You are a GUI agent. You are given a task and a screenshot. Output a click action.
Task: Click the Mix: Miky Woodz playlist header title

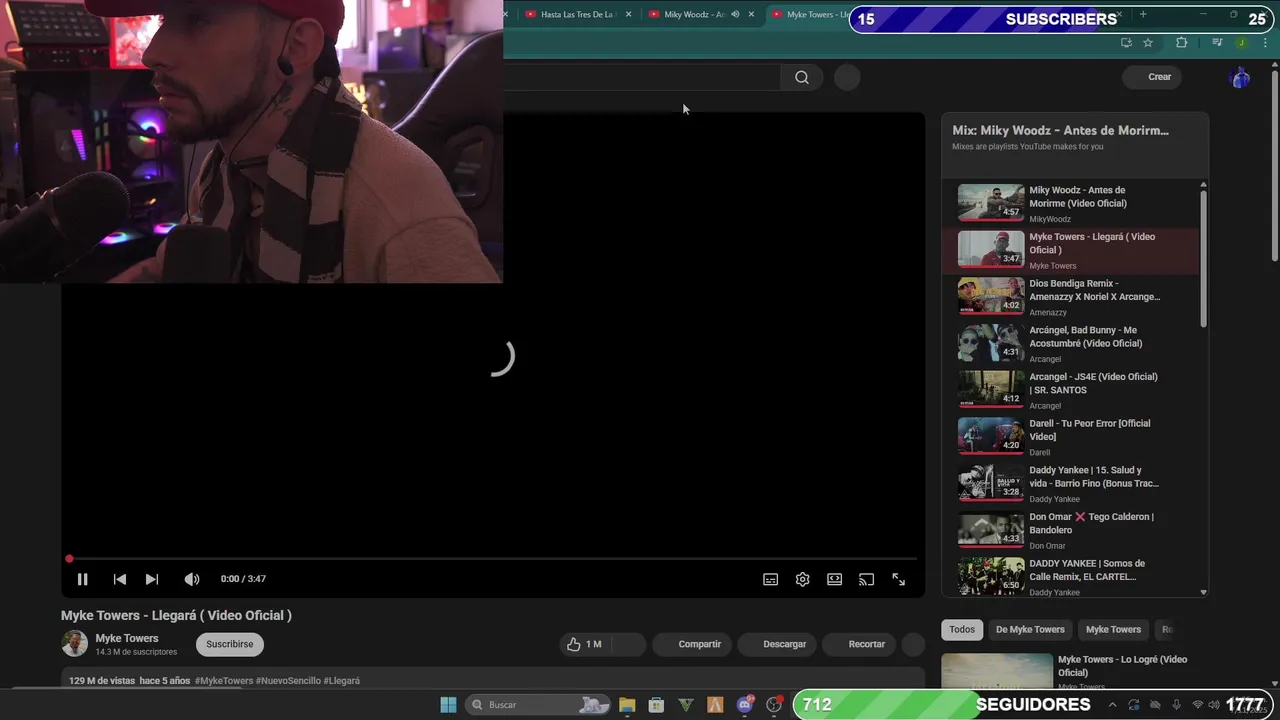point(1060,130)
